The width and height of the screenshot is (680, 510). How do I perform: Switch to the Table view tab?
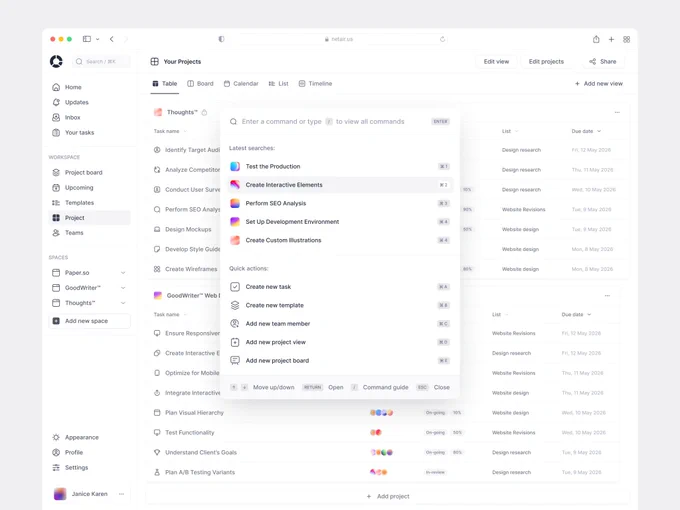pyautogui.click(x=165, y=84)
